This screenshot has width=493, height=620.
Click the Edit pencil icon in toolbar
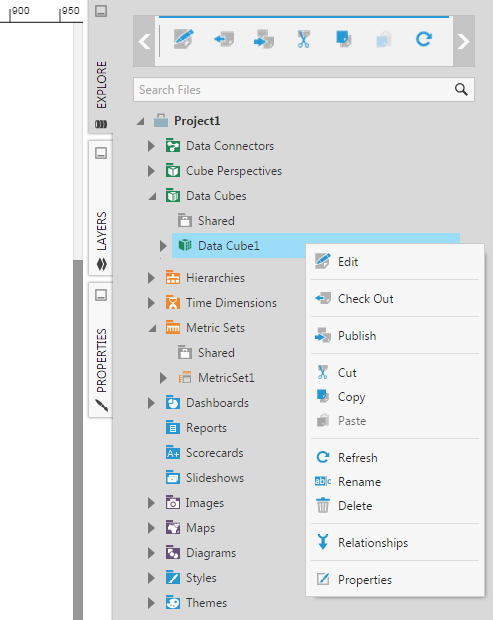pos(184,39)
